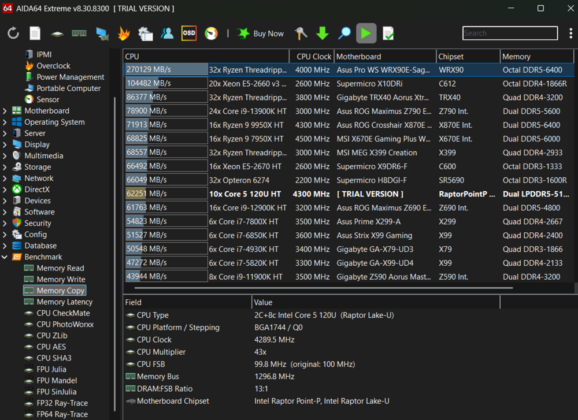The height and width of the screenshot is (420, 578).
Task: Expand the Operating System tree node
Action: click(x=5, y=122)
